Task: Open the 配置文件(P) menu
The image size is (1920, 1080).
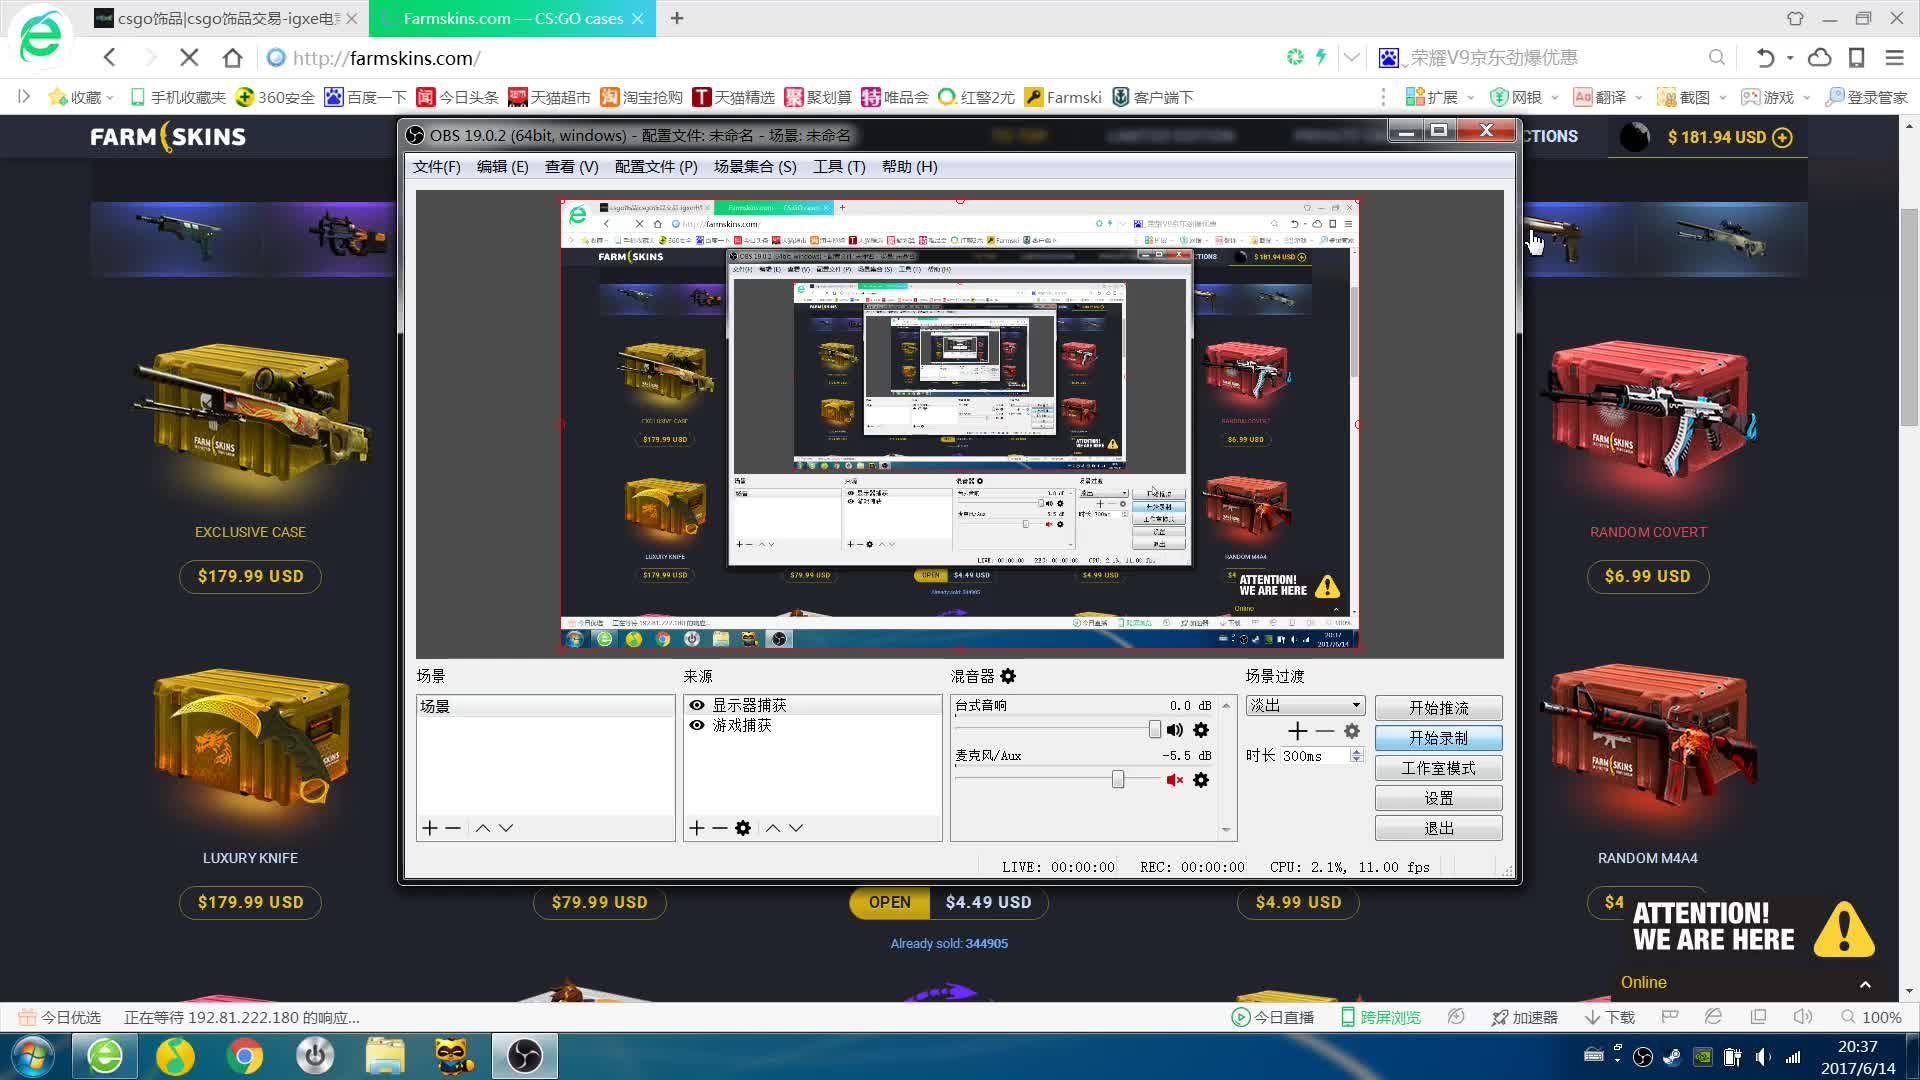Action: click(656, 167)
